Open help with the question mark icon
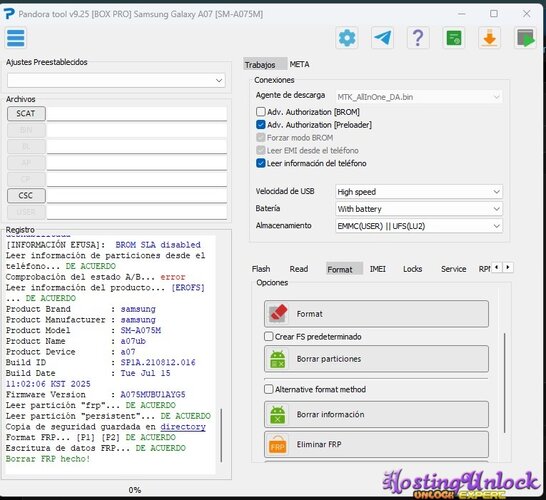Image resolution: width=546 pixels, height=500 pixels. [418, 38]
